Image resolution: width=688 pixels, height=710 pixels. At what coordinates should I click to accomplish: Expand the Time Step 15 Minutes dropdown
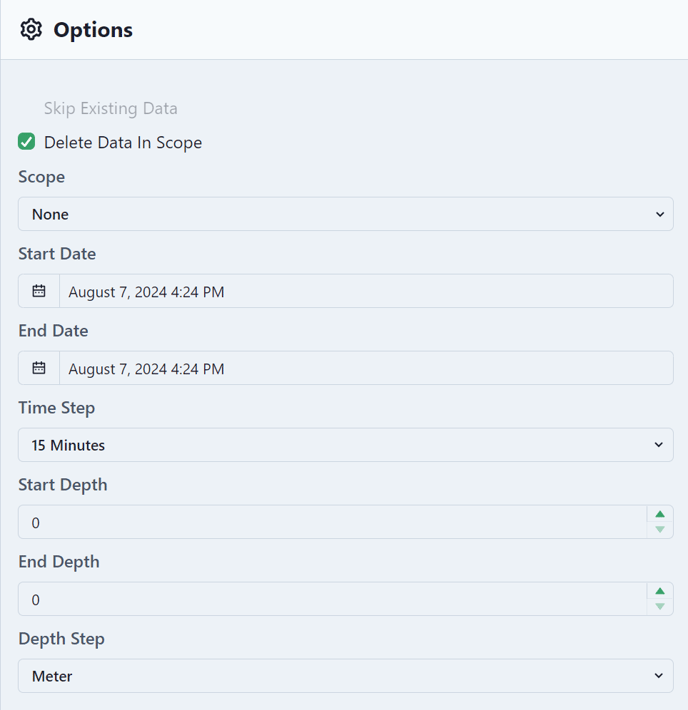coord(346,445)
